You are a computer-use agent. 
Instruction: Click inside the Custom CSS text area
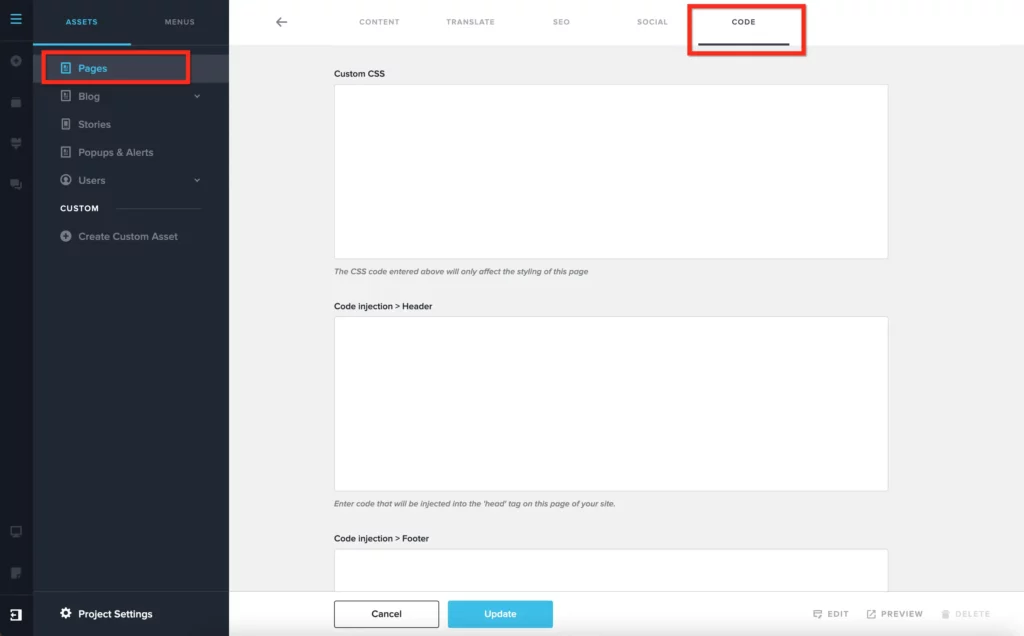pyautogui.click(x=610, y=170)
